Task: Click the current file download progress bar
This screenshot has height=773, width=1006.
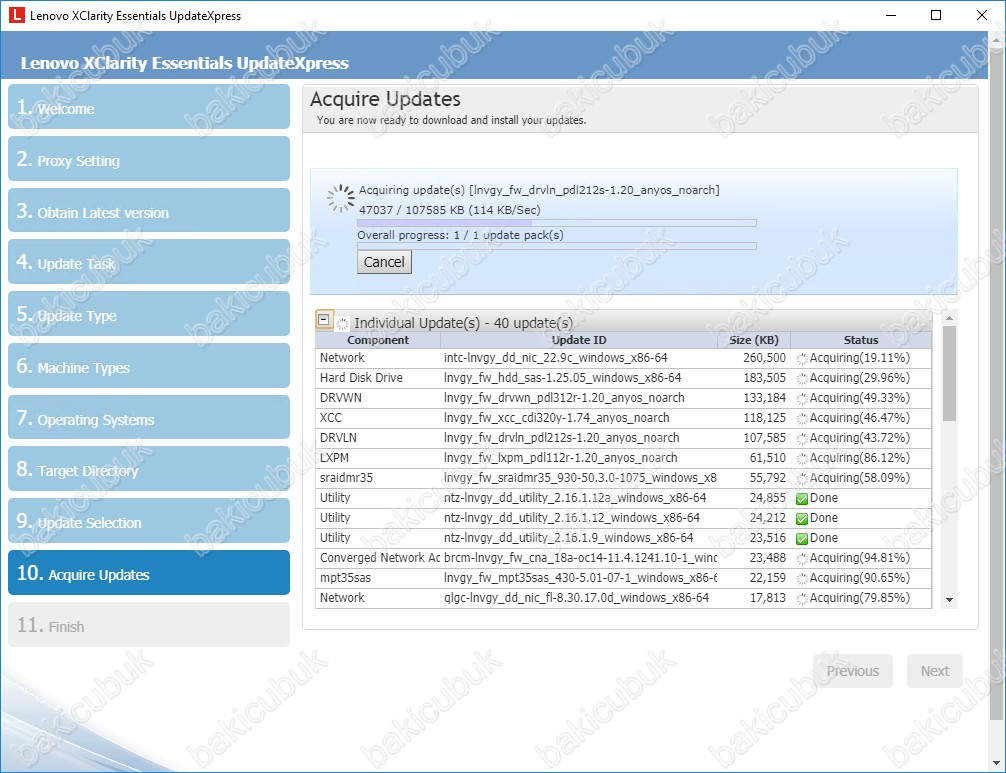Action: pos(557,223)
